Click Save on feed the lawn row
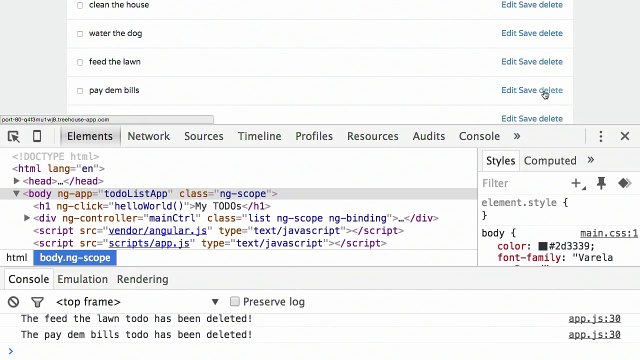 [527, 62]
